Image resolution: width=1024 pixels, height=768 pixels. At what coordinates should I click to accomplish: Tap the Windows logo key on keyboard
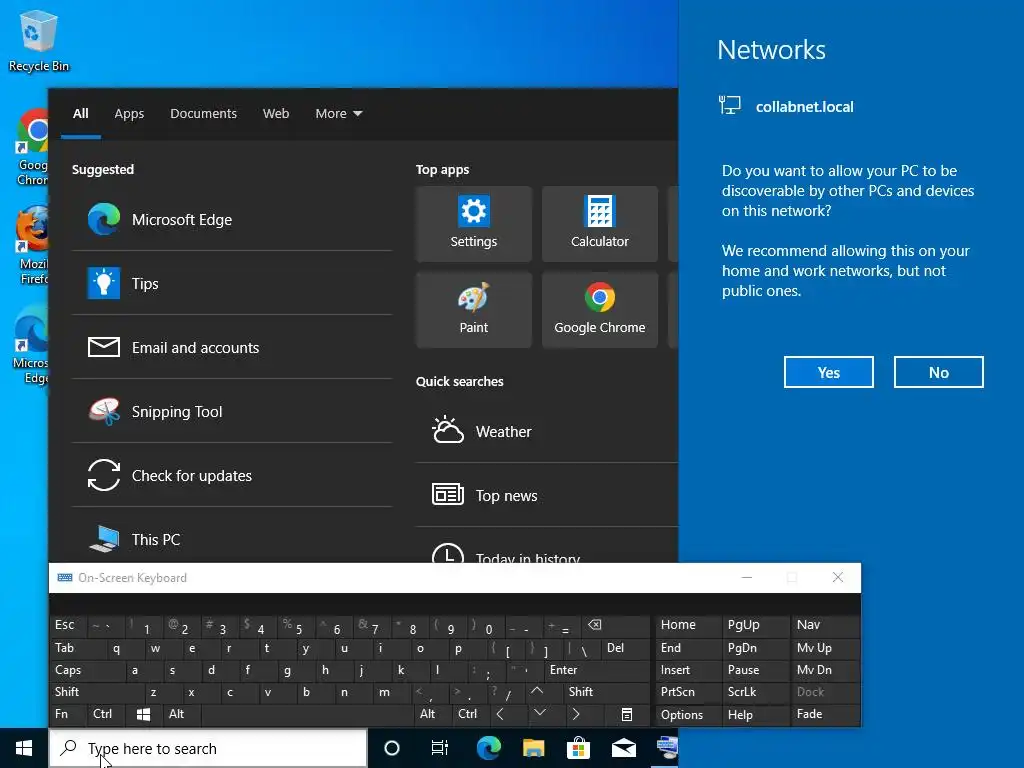point(144,714)
